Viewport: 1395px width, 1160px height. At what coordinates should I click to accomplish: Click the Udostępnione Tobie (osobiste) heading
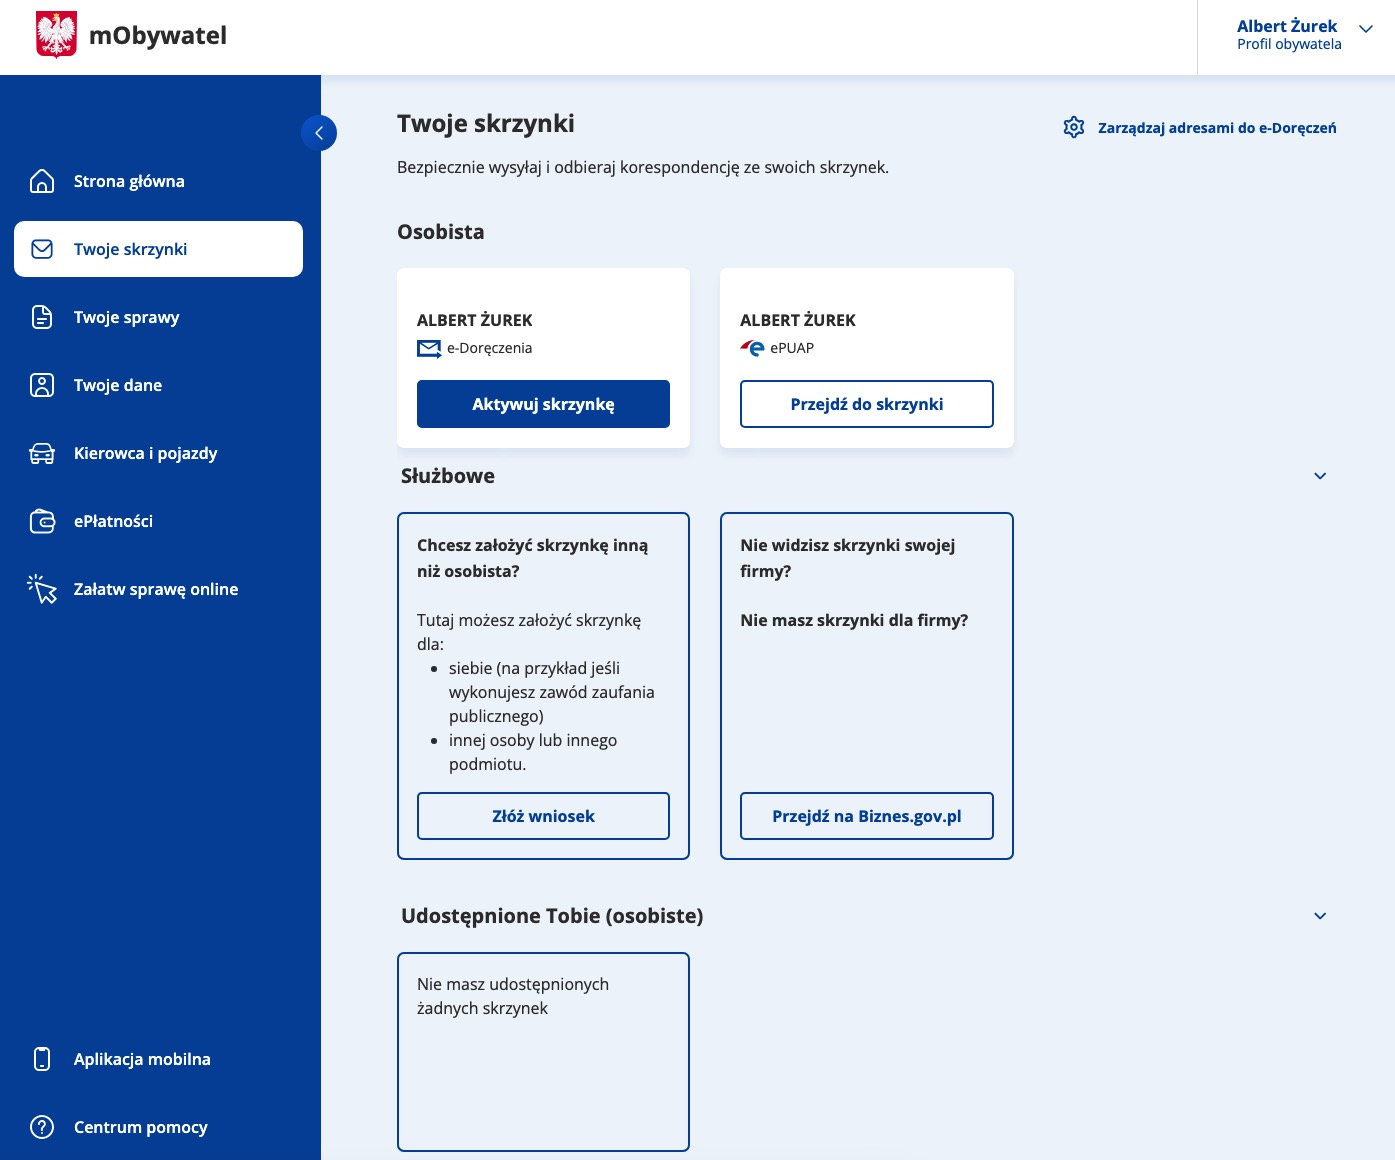pyautogui.click(x=552, y=916)
